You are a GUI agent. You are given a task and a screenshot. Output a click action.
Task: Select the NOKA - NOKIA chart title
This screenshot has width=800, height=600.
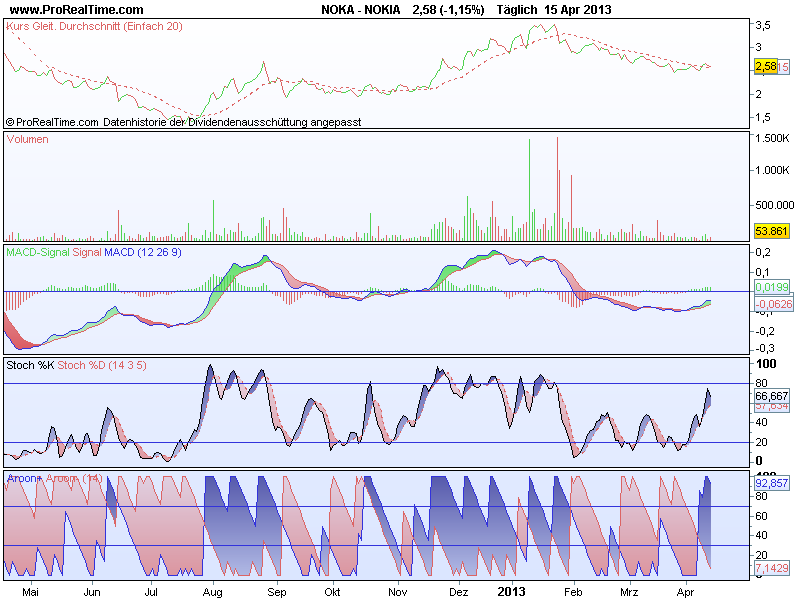point(361,10)
